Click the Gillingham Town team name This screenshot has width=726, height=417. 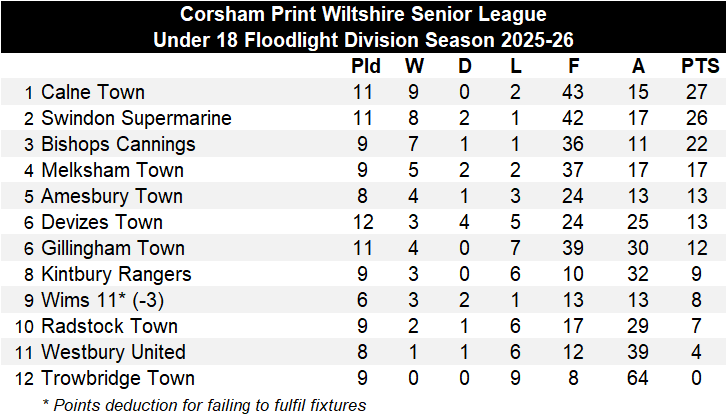click(x=112, y=248)
